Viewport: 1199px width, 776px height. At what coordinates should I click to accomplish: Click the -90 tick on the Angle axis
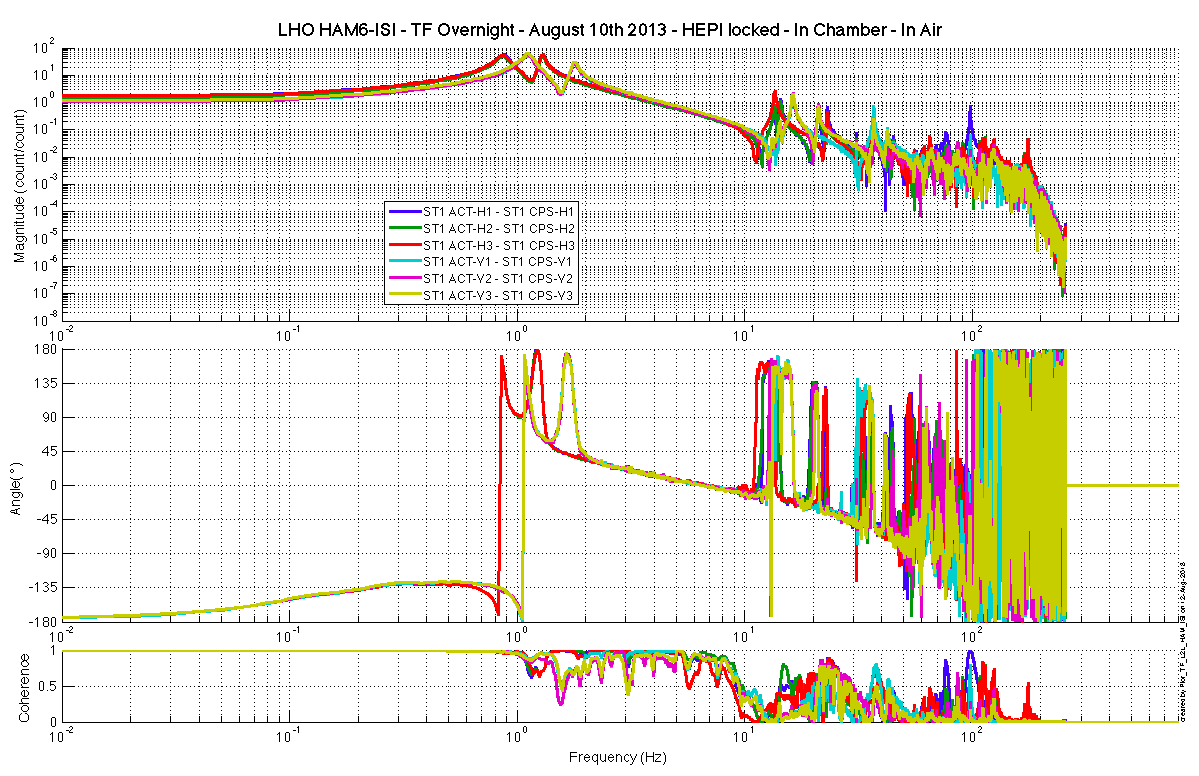[48, 553]
